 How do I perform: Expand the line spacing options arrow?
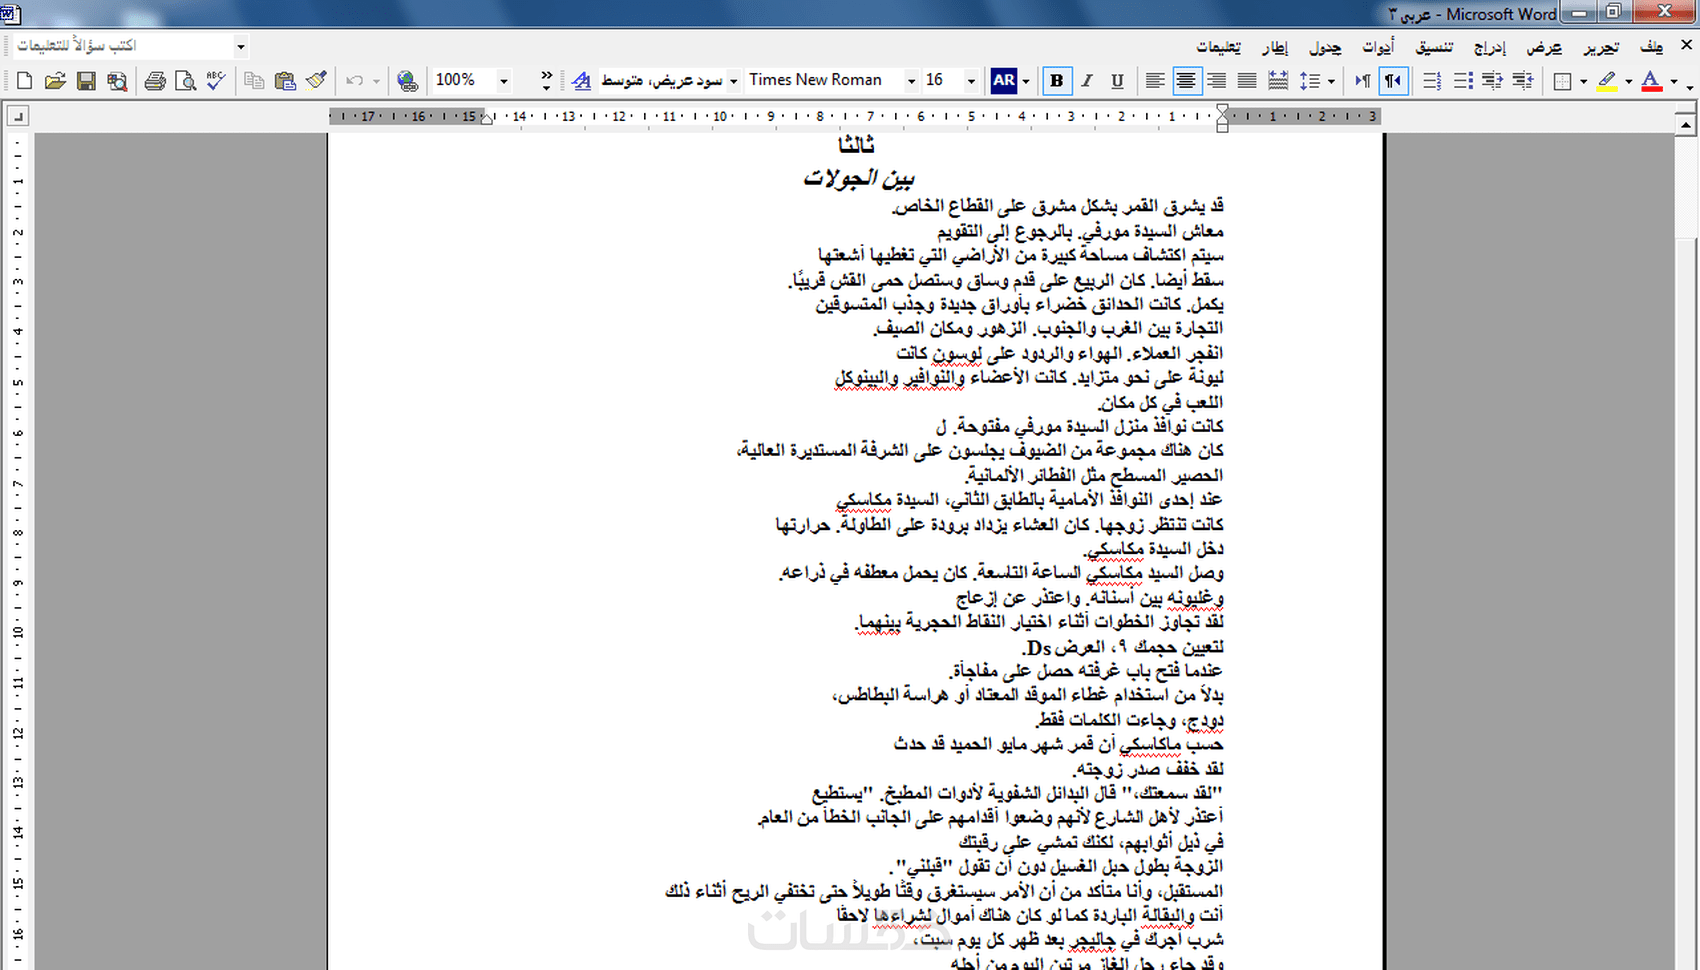[1331, 81]
